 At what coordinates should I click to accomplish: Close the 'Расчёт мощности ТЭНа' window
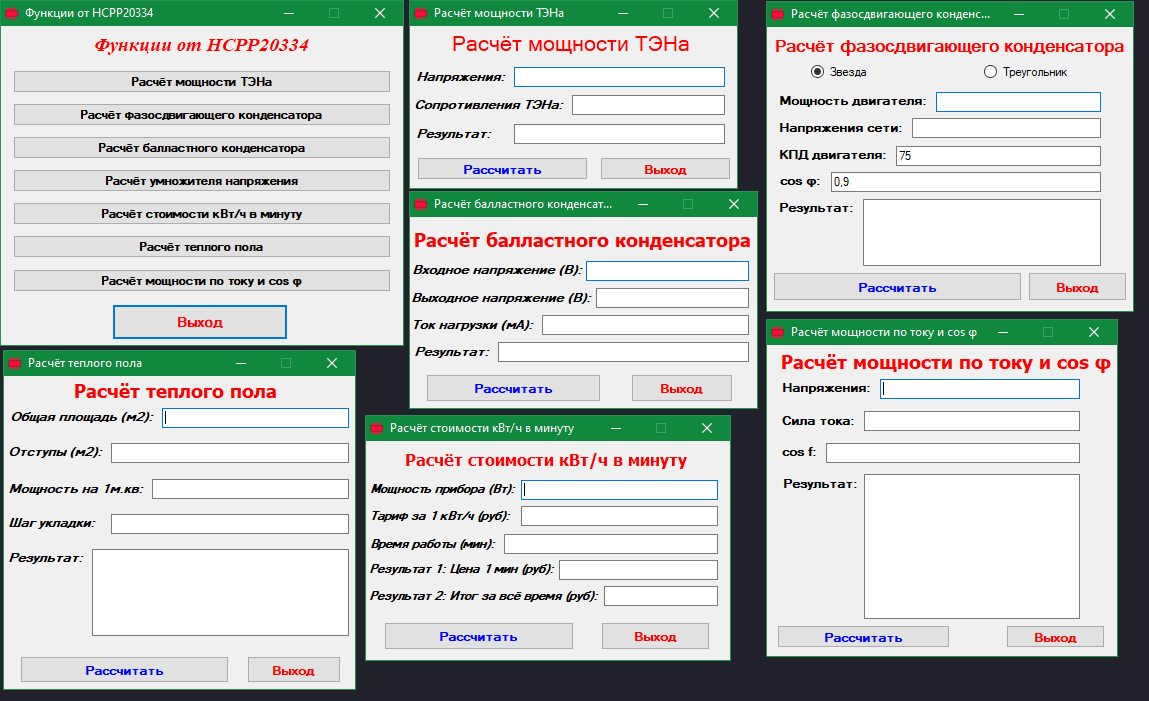point(713,13)
